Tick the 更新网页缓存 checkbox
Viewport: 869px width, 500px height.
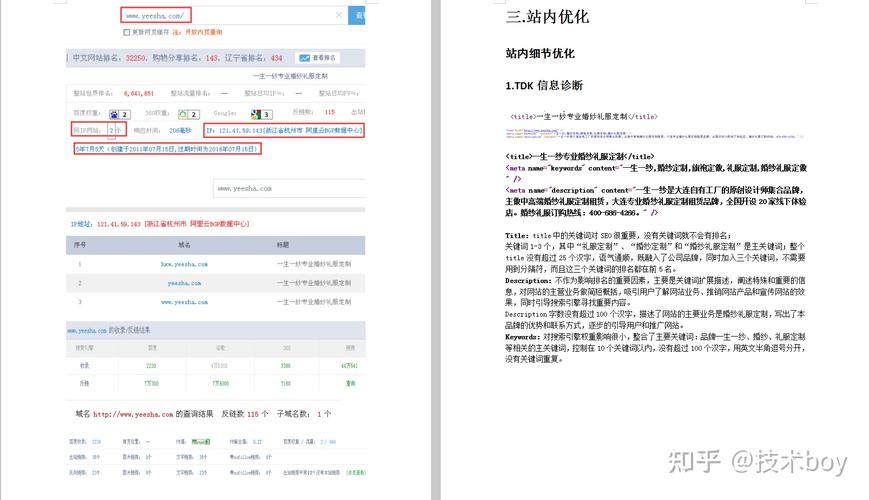tap(126, 32)
